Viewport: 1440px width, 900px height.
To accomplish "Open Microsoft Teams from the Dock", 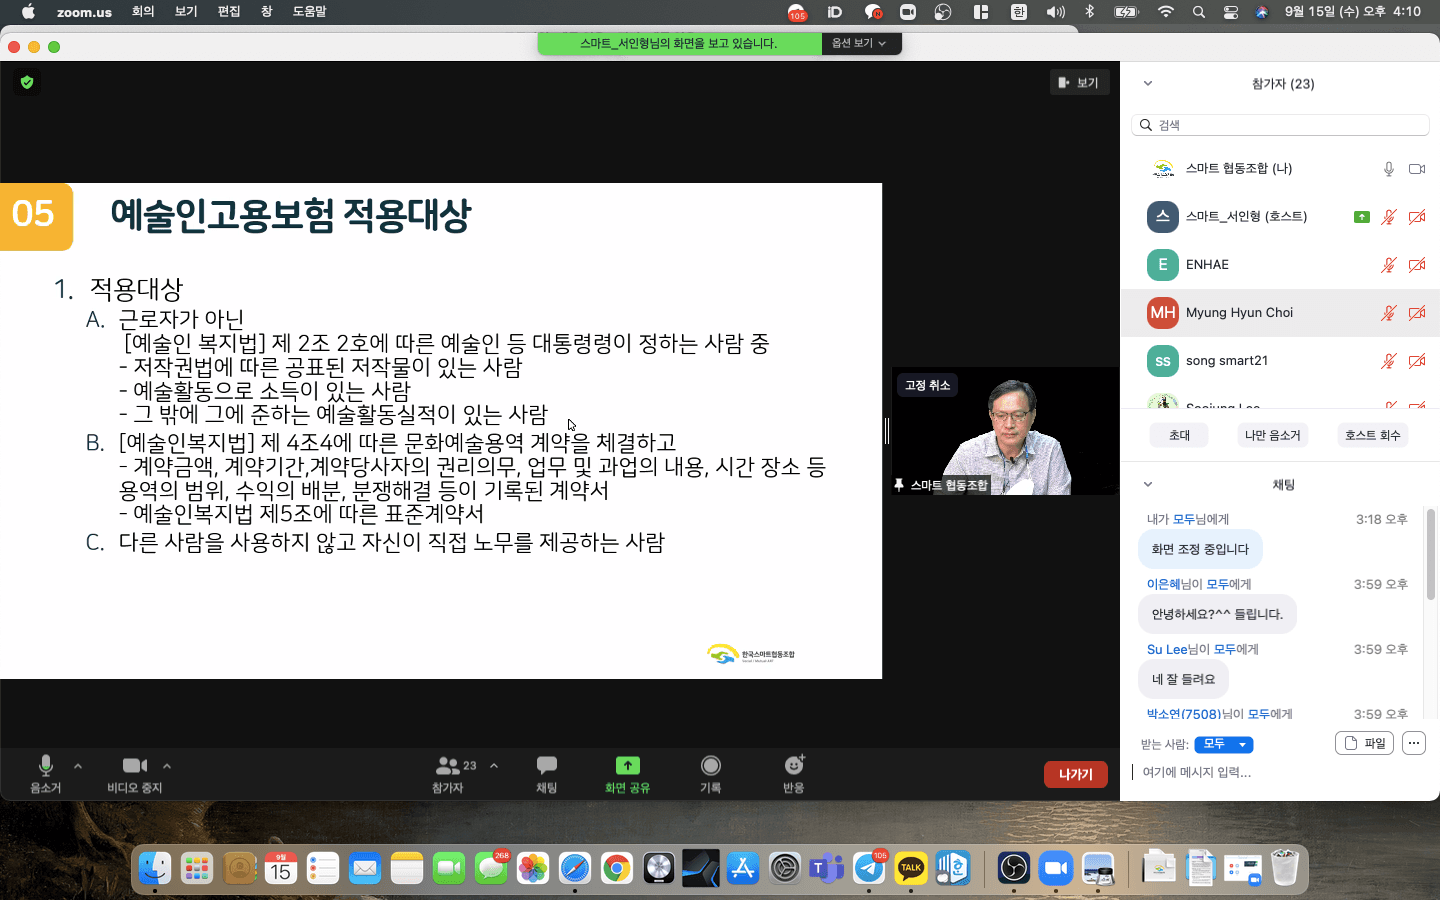I will click(x=827, y=868).
